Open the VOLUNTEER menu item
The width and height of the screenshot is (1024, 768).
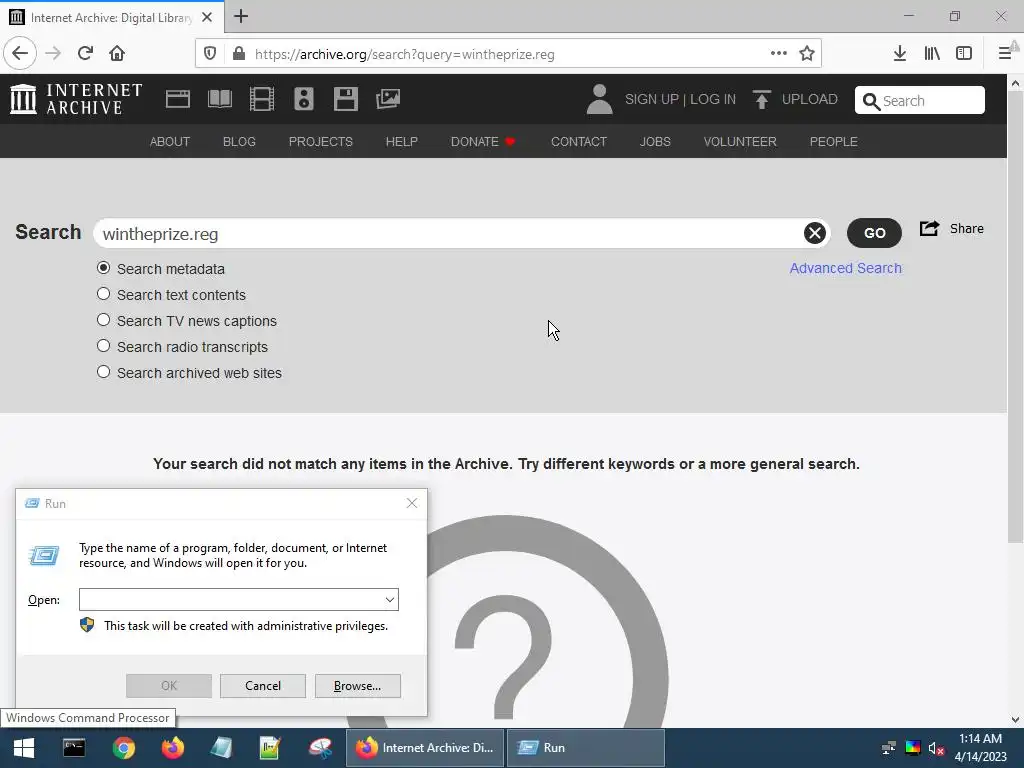(x=740, y=142)
